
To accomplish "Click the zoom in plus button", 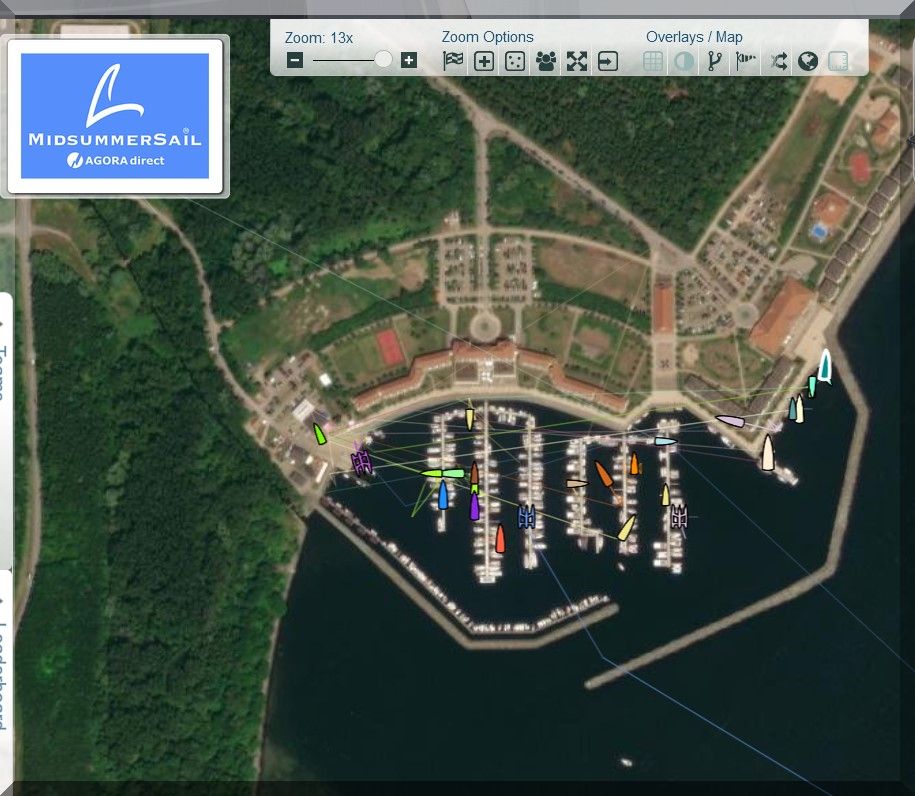I will tap(408, 61).
